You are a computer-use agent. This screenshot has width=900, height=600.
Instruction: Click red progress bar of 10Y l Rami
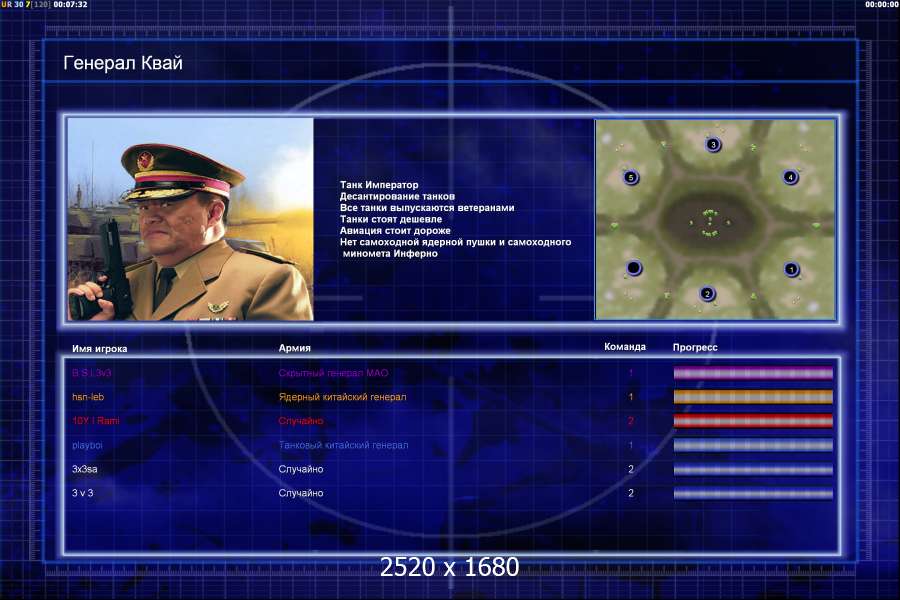753,421
